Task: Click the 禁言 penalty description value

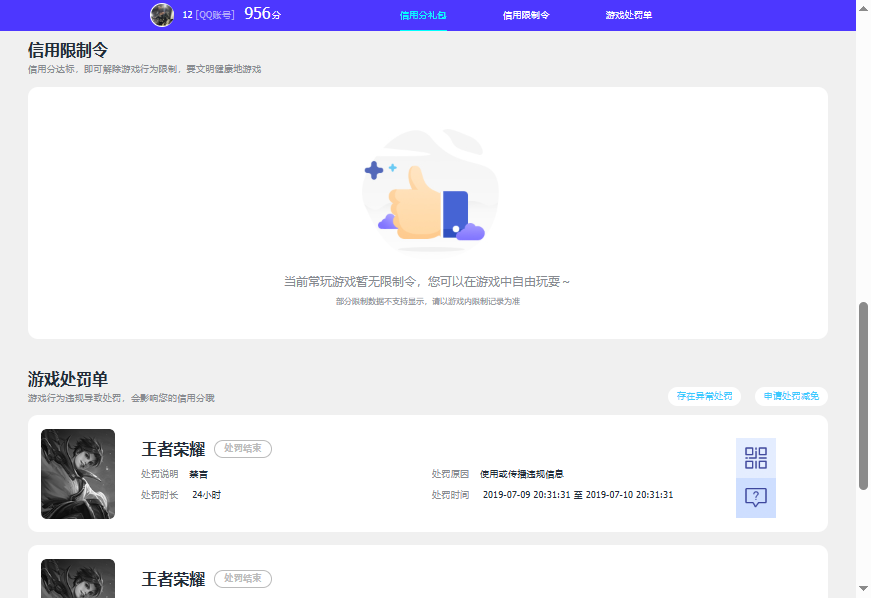Action: pyautogui.click(x=198, y=474)
